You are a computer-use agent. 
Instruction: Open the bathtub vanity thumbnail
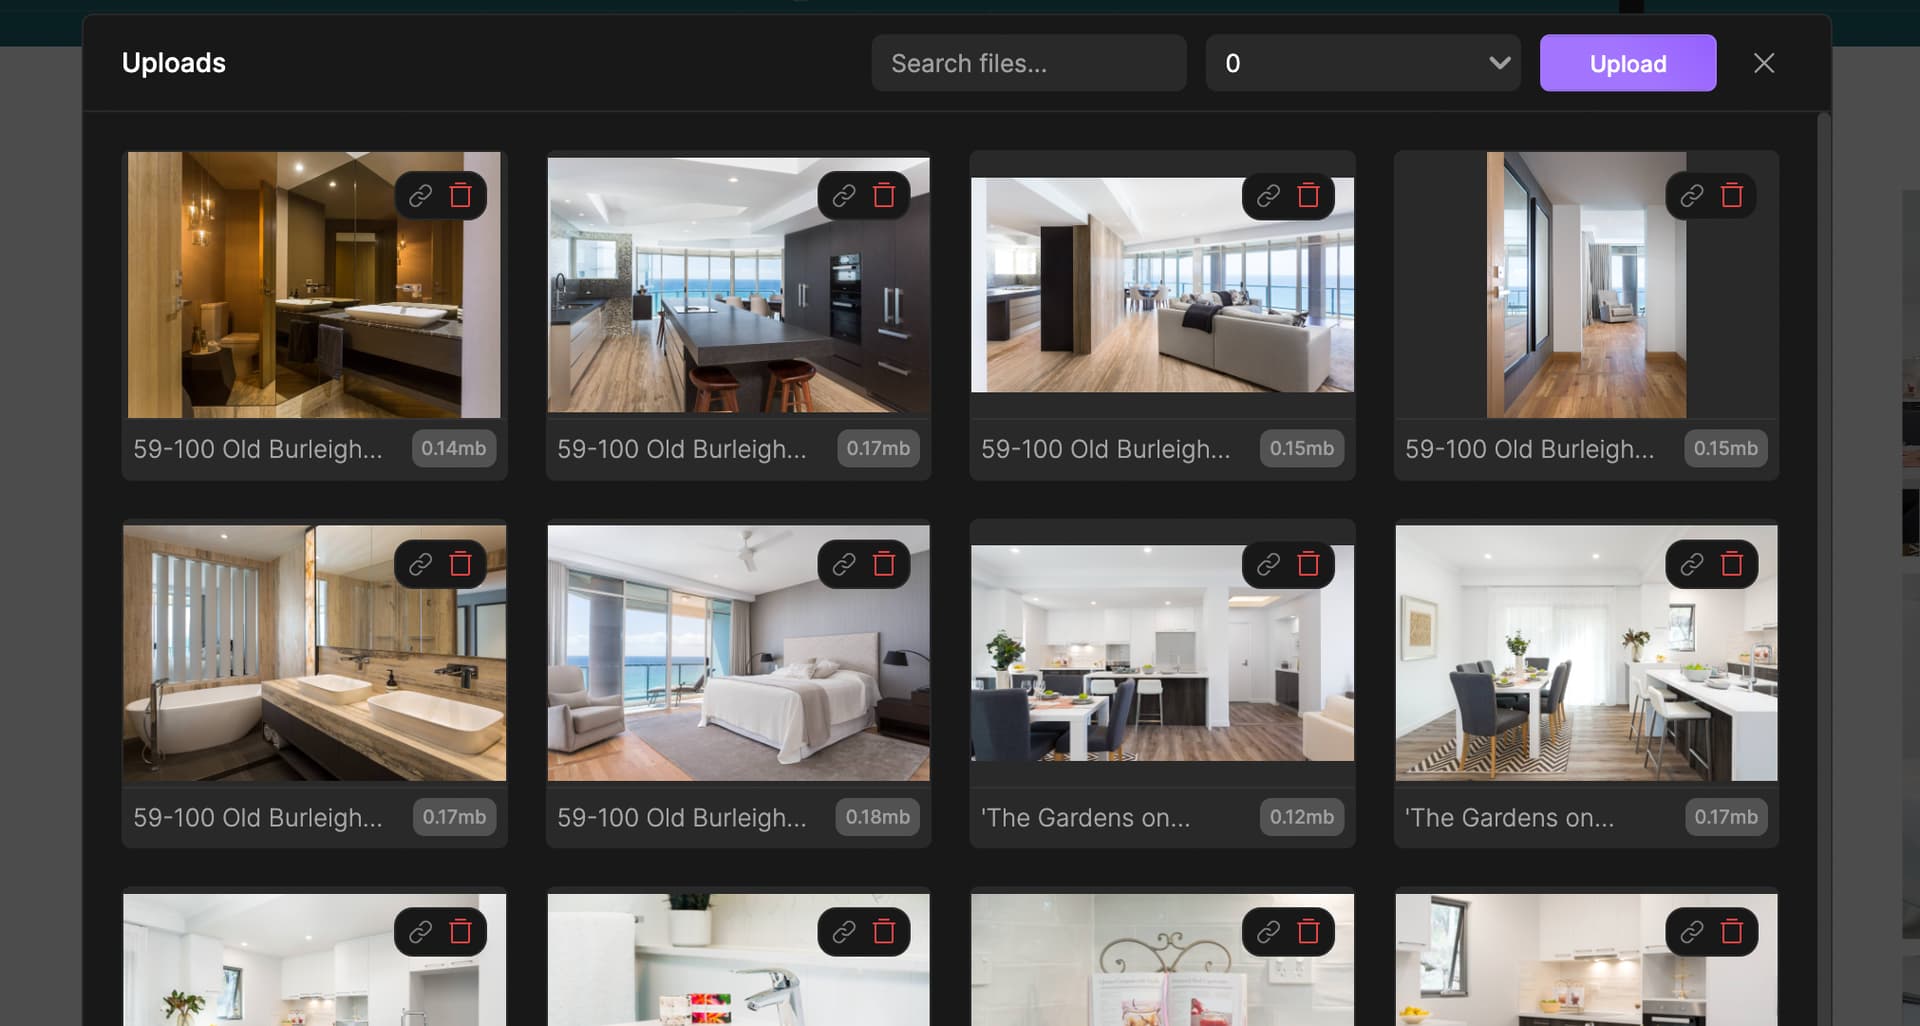(x=314, y=653)
